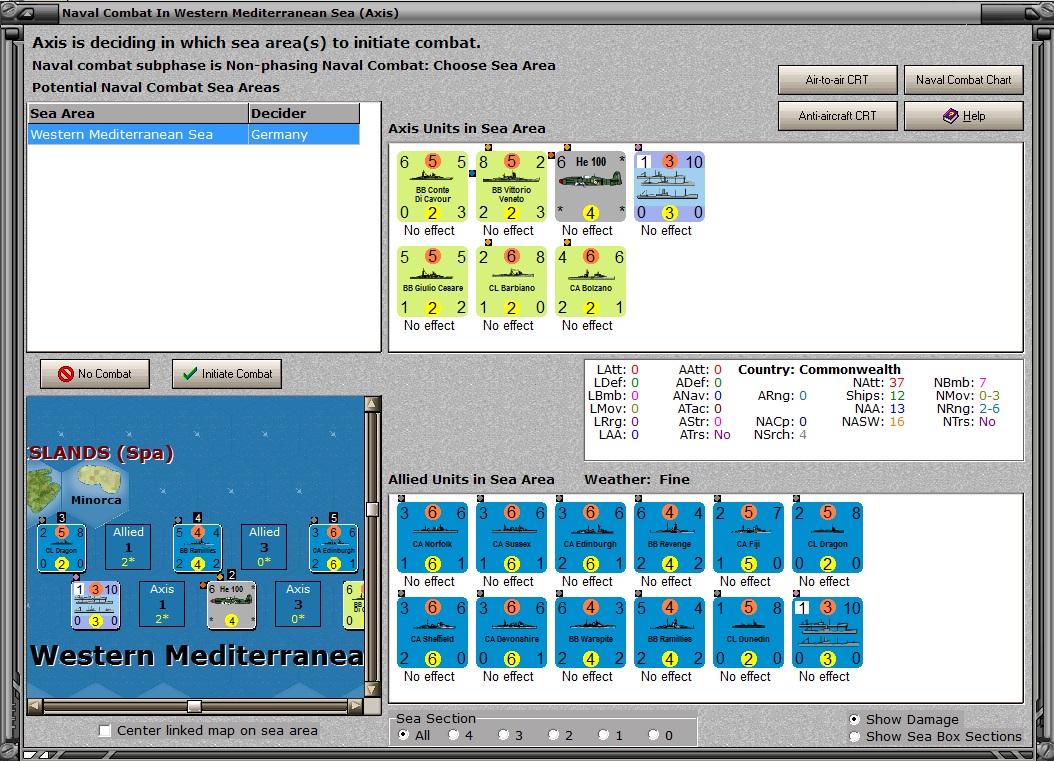Click the Axis convoy counter on the map
The height and width of the screenshot is (761, 1054).
(95, 605)
